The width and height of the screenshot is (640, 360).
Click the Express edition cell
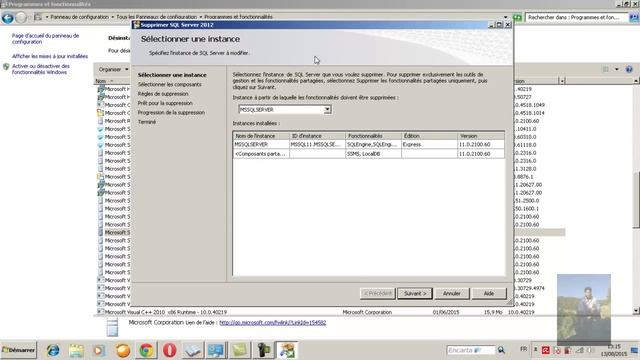[429, 144]
